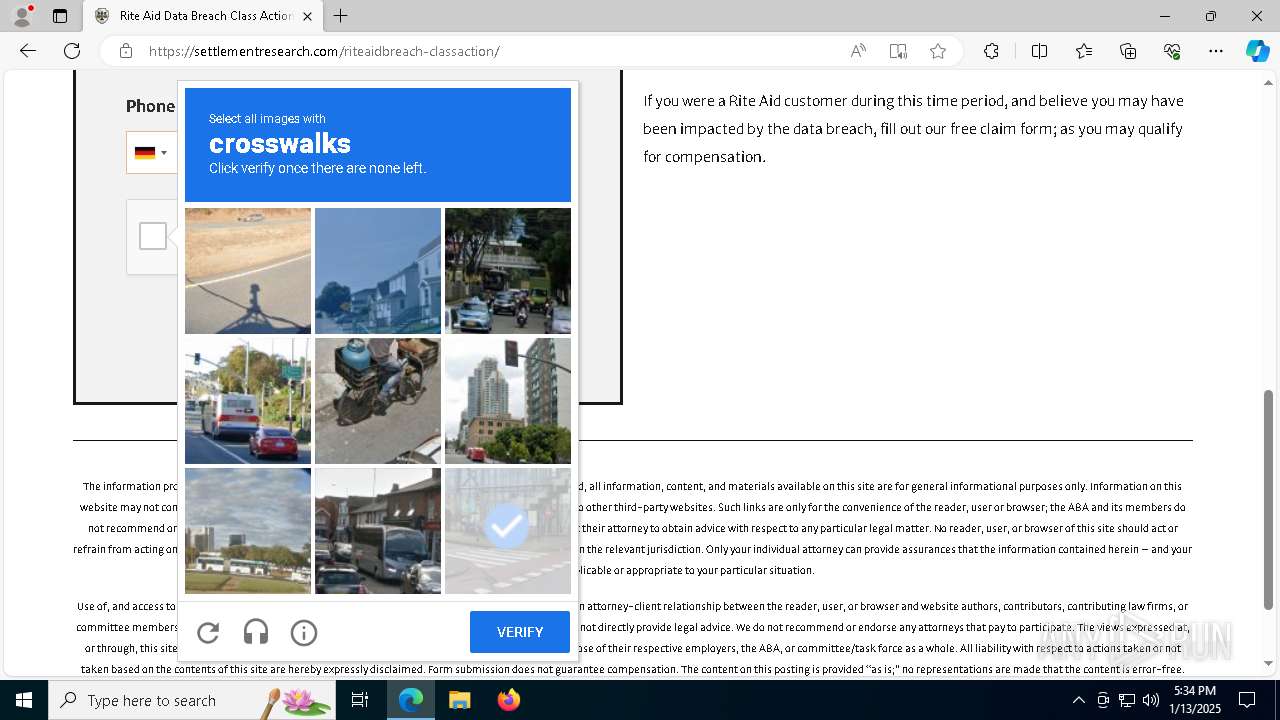View site information lock icon
Viewport: 1280px width, 720px height.
126,51
